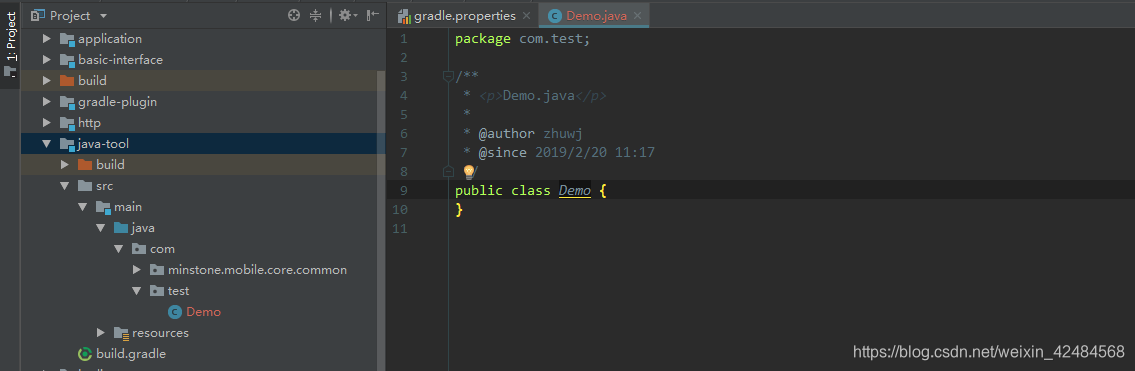Select the java source folder row
The width and height of the screenshot is (1135, 371).
pos(199,228)
